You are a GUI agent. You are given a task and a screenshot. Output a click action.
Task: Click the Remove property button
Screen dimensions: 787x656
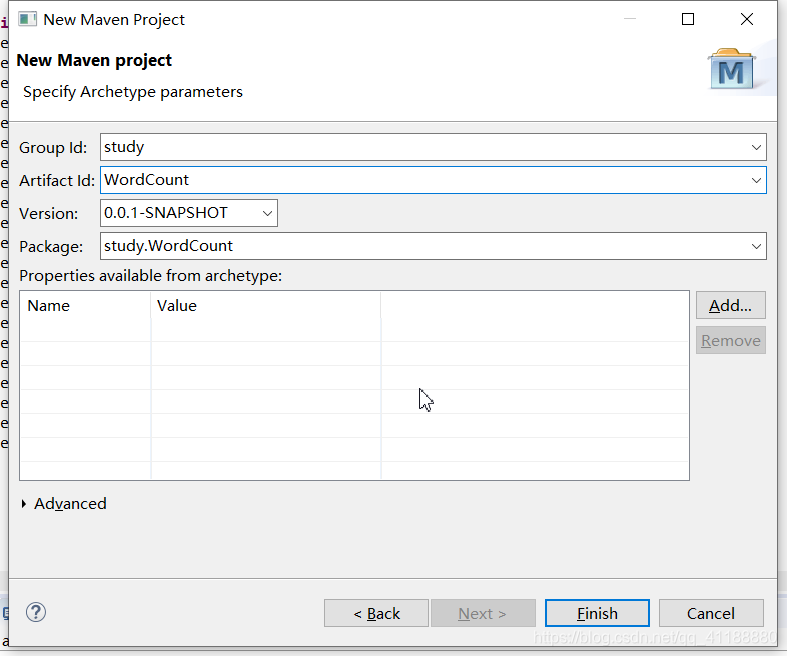pos(730,340)
